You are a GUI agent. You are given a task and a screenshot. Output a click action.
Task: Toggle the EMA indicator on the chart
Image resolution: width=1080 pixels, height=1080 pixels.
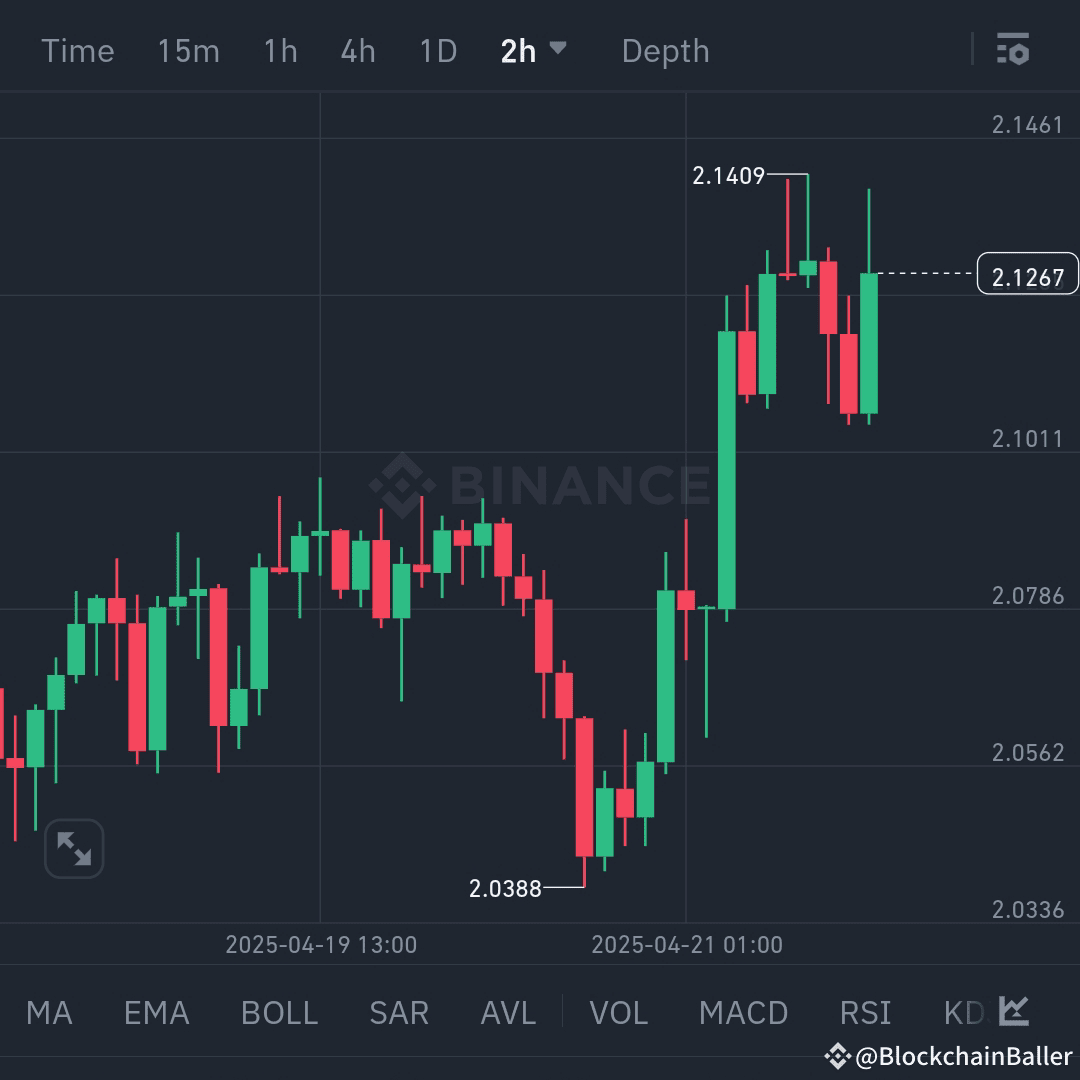click(155, 1012)
